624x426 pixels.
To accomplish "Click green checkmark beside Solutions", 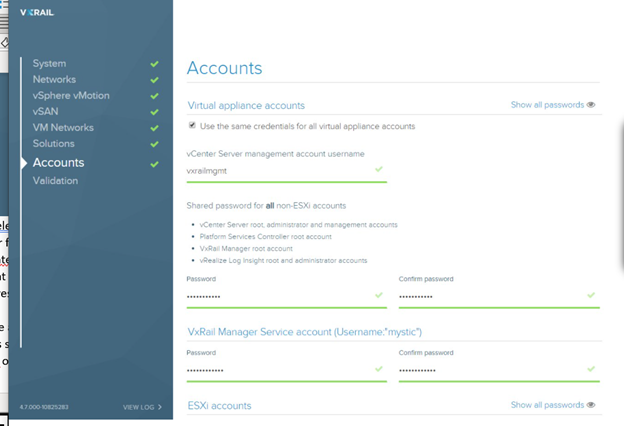I will (x=154, y=144).
